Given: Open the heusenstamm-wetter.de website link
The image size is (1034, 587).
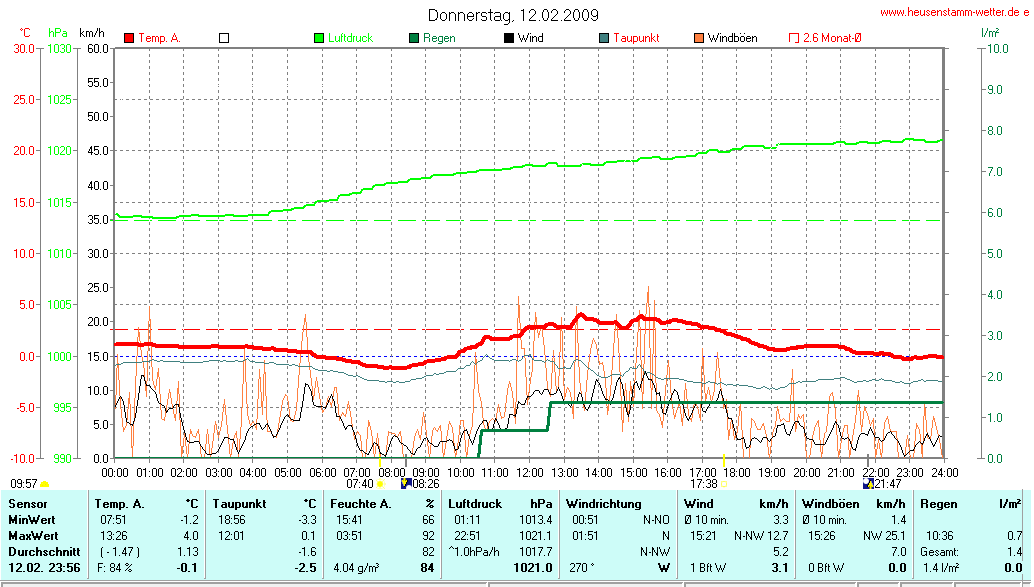Looking at the screenshot, I should [x=954, y=12].
